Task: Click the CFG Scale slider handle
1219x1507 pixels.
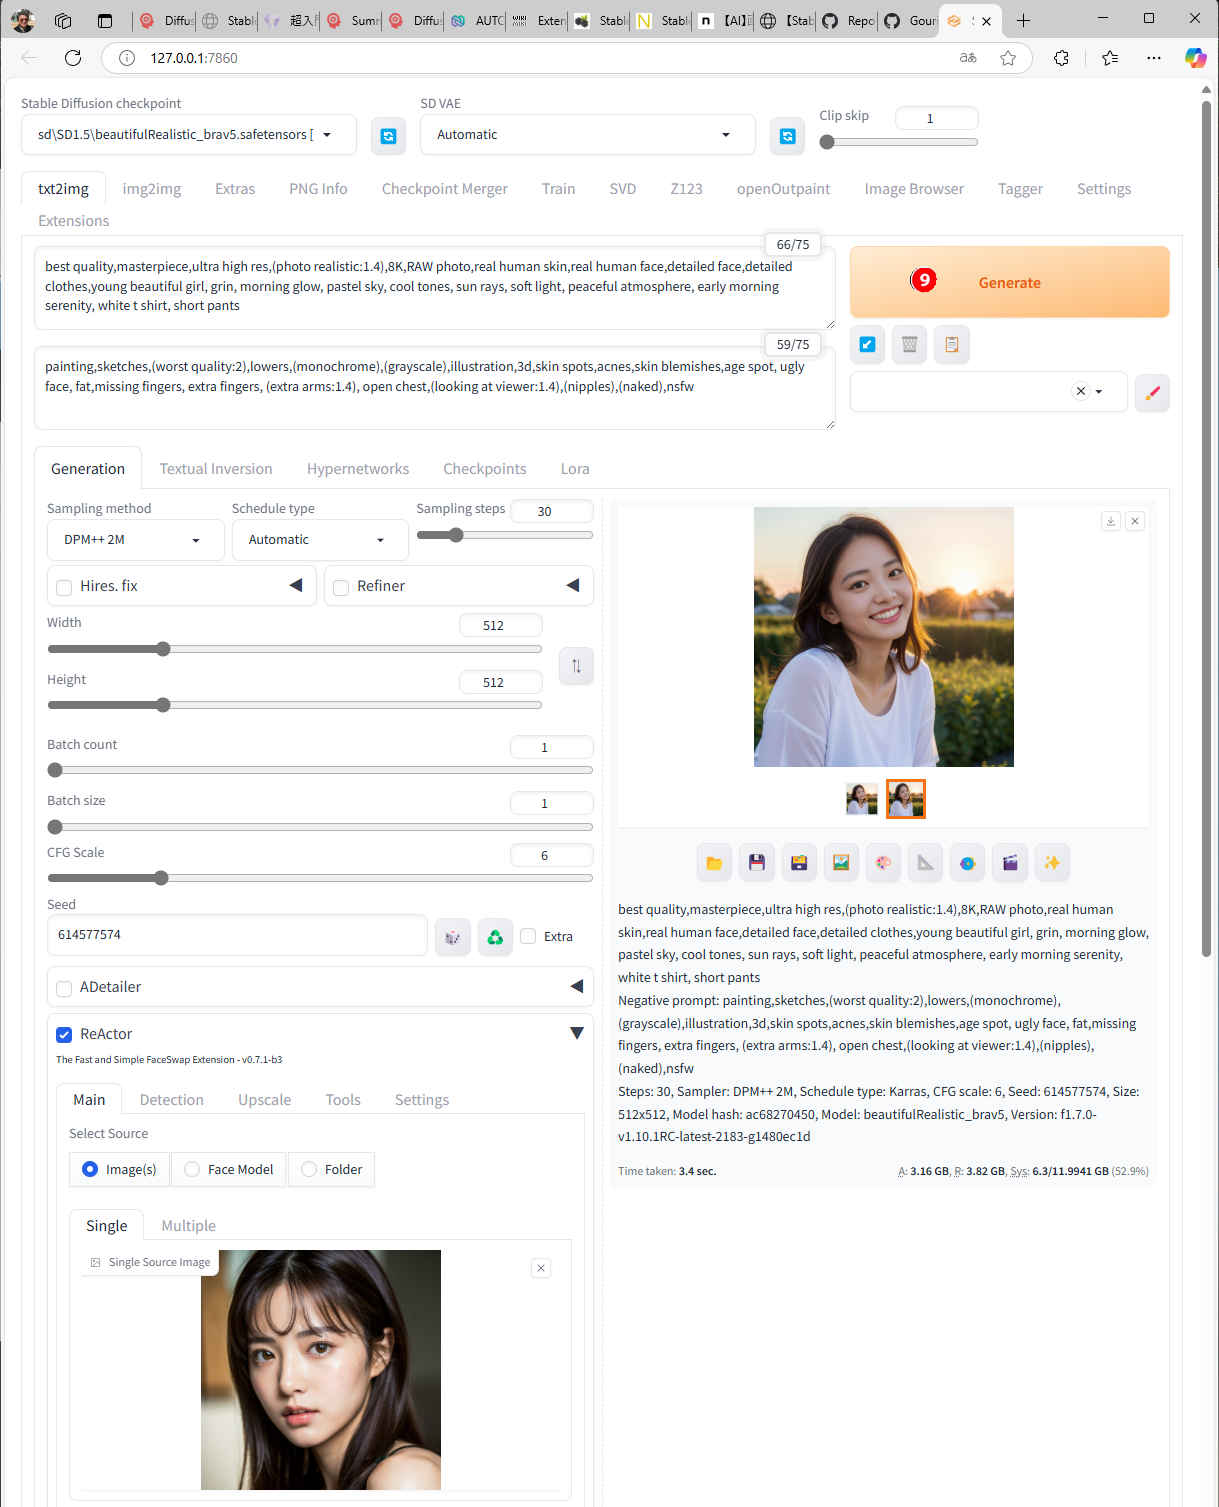Action: 161,878
